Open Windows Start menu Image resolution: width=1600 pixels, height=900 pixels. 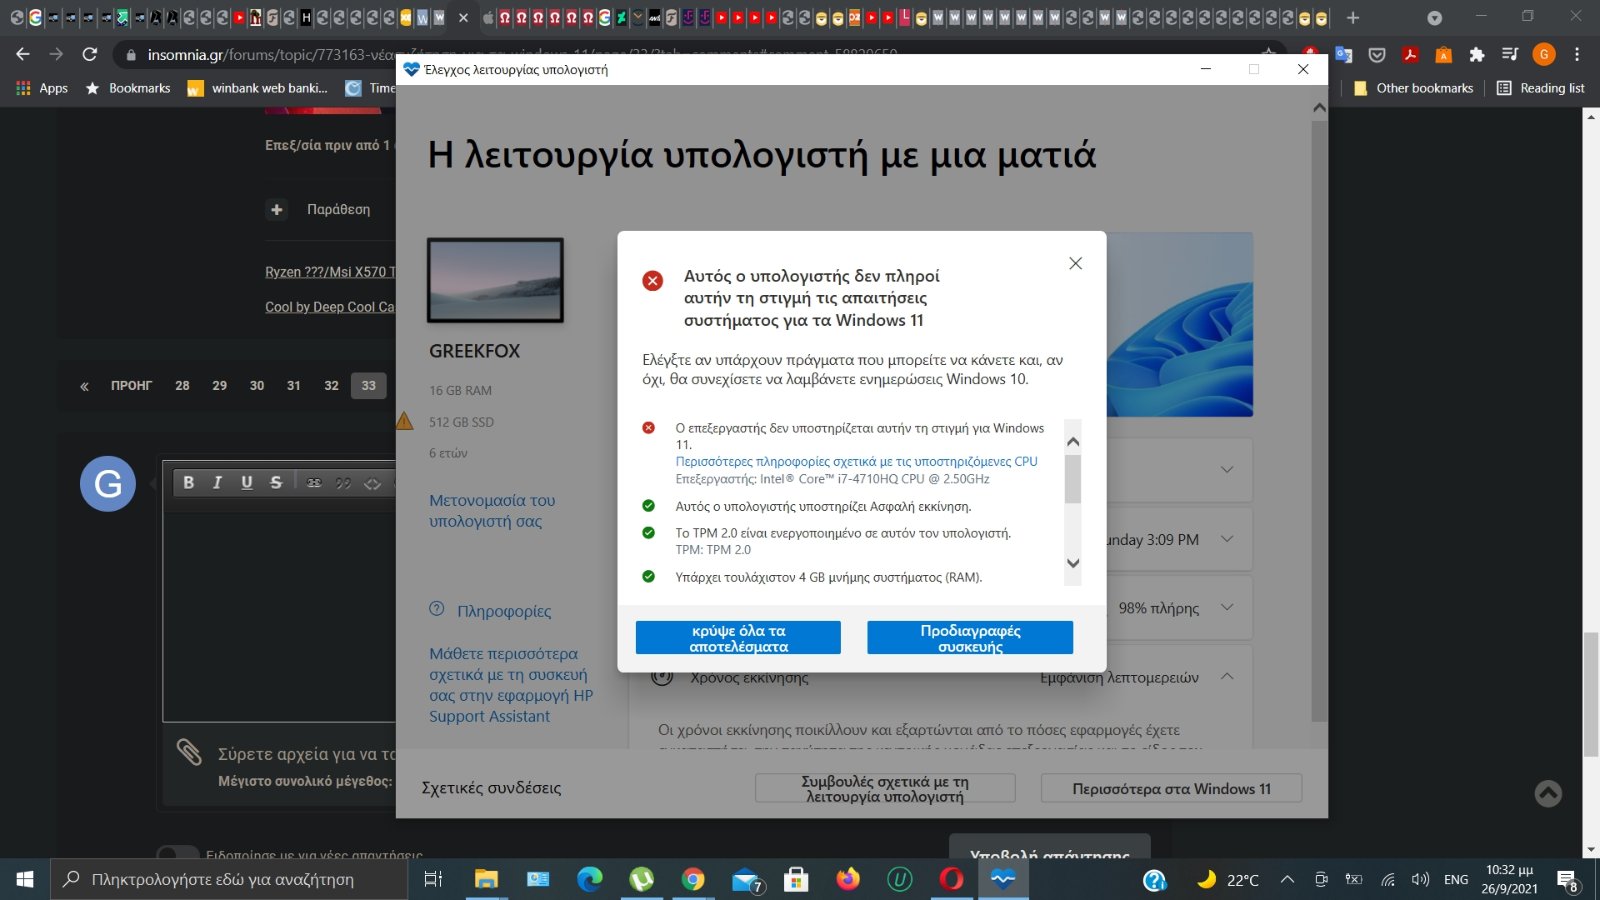point(25,879)
